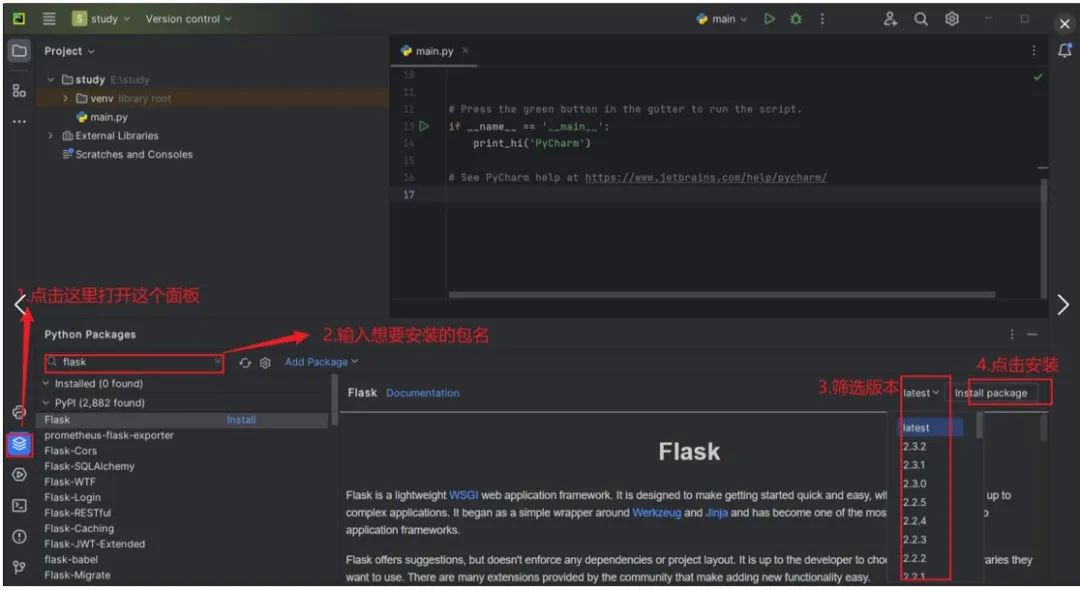Open the Python Packages tool window icon

19,444
